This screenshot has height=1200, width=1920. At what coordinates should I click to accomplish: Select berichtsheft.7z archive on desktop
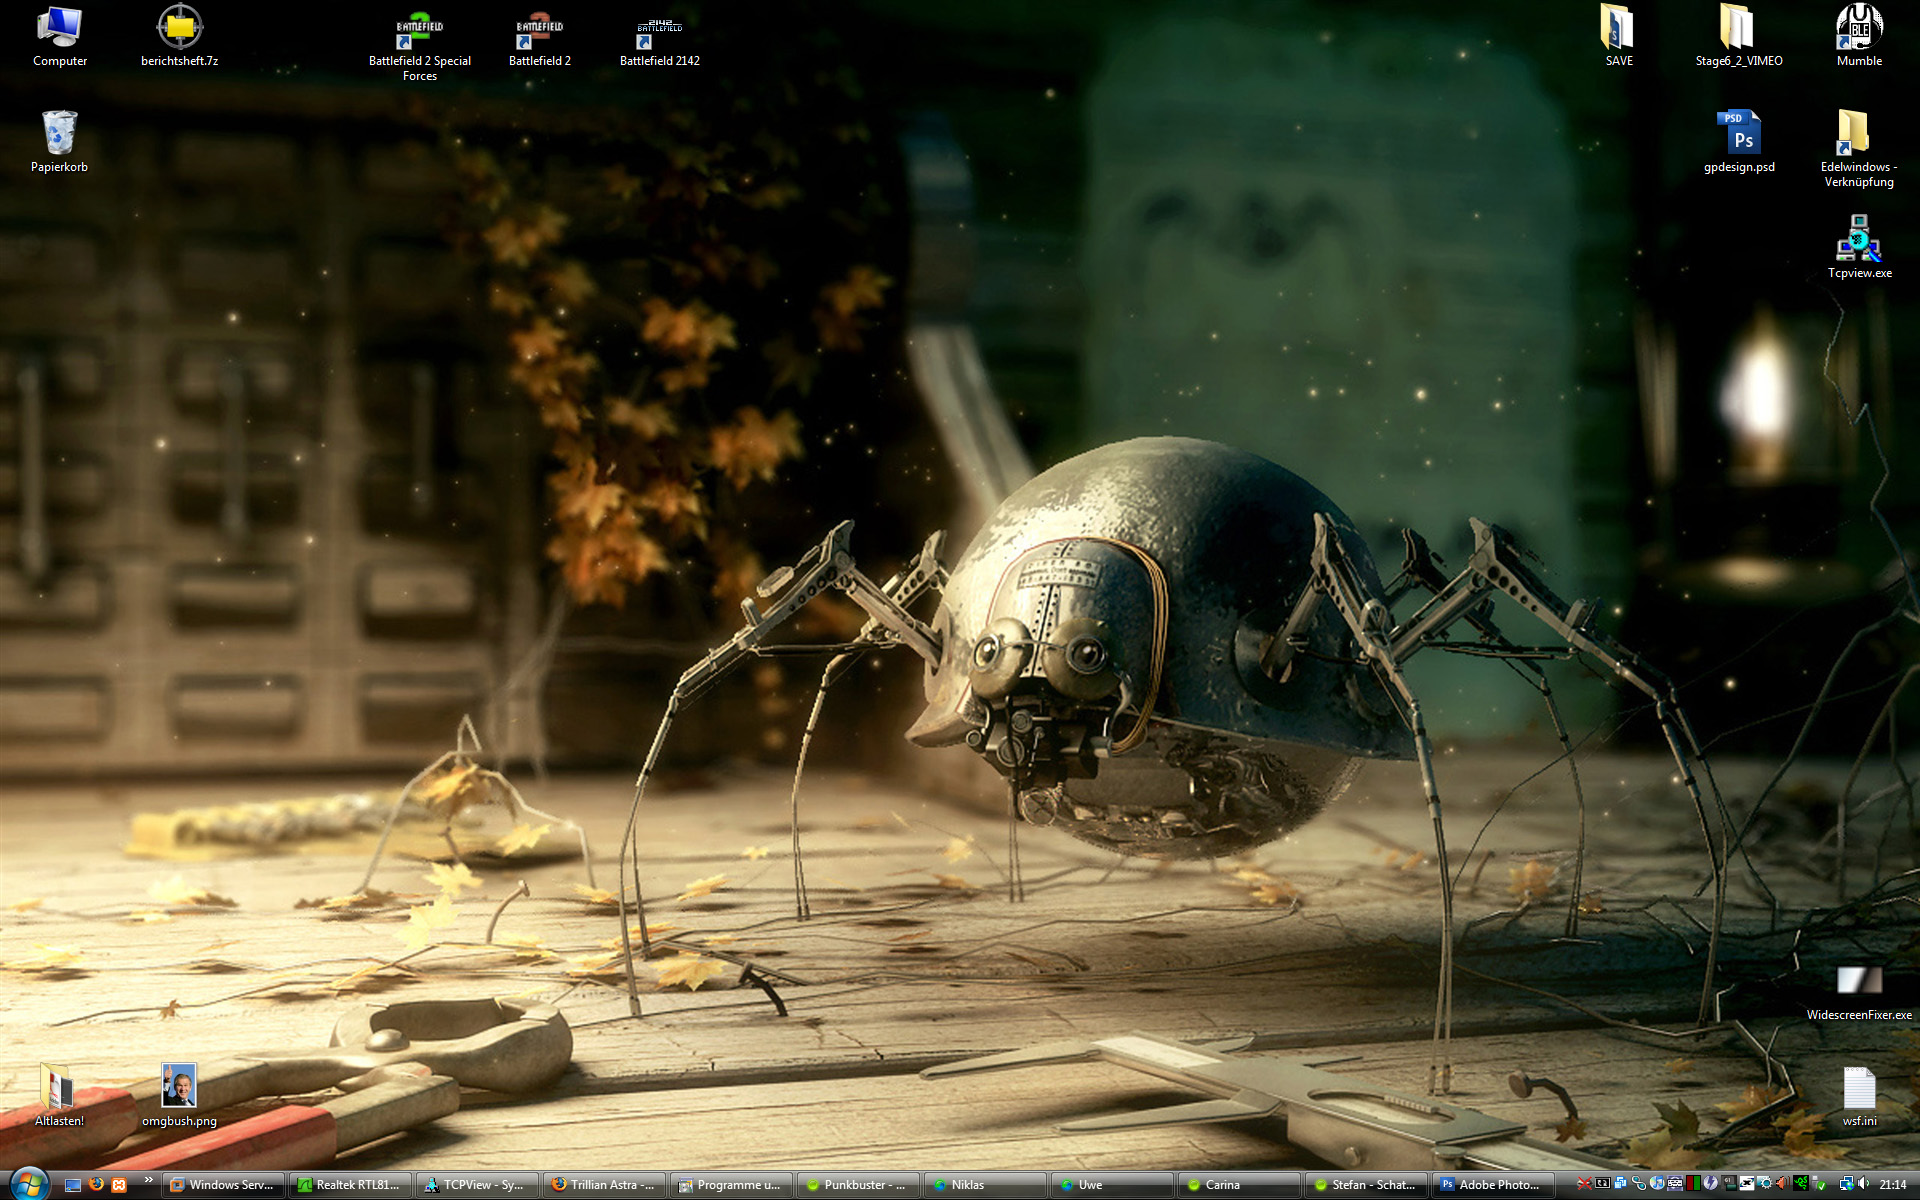pyautogui.click(x=180, y=37)
